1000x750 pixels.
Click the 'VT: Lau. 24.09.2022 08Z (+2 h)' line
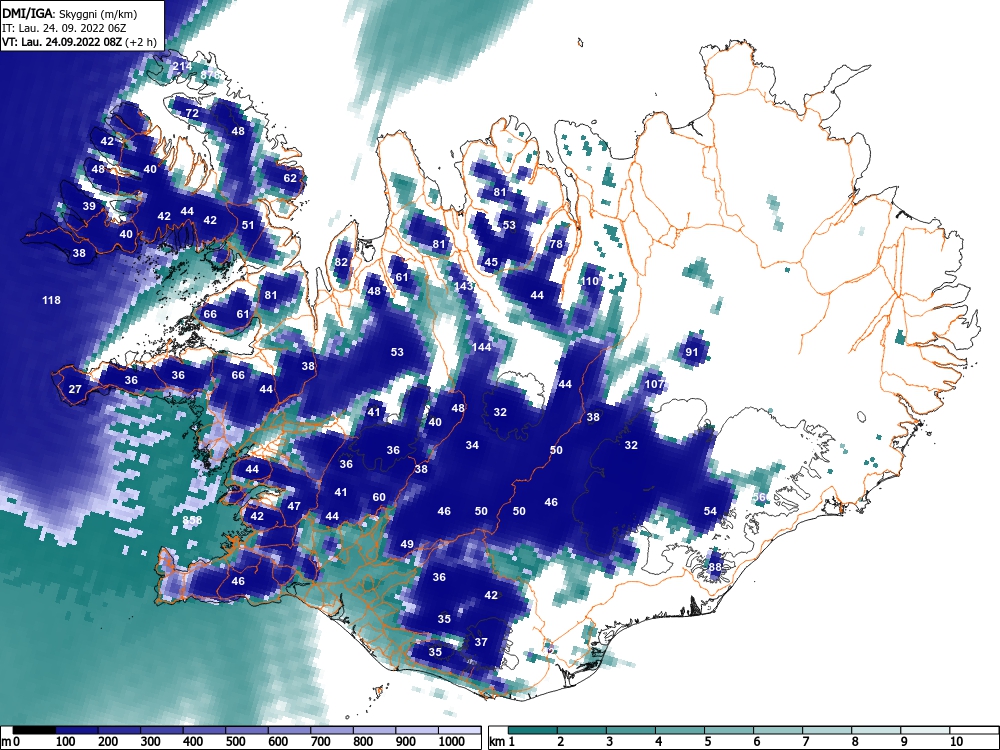[x=78, y=42]
